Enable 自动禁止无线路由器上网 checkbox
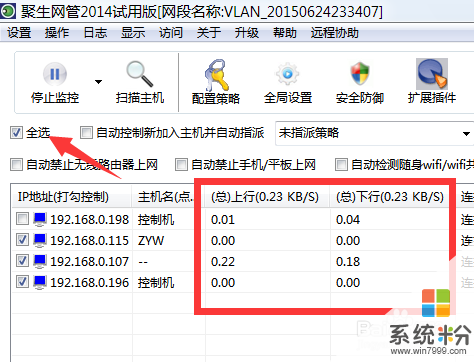Image resolution: width=474 pixels, height=362 pixels. (16, 164)
